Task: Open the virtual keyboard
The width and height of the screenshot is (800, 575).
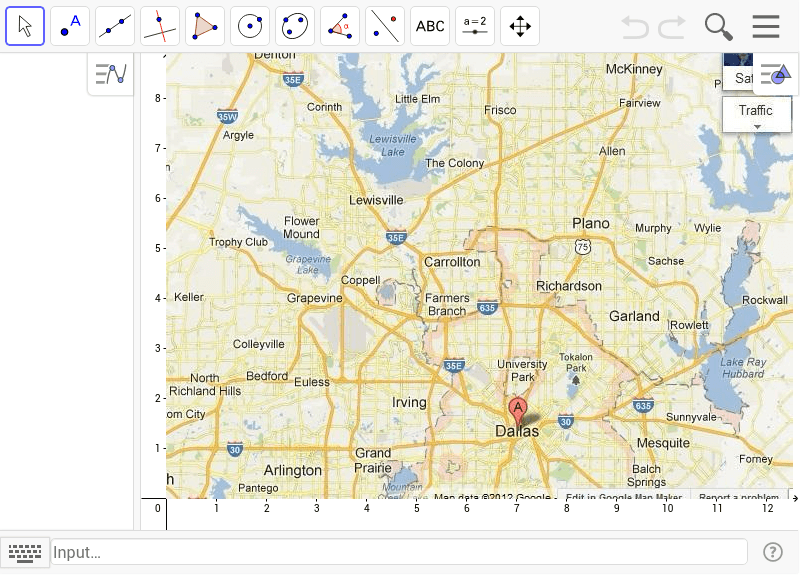Action: [25, 553]
